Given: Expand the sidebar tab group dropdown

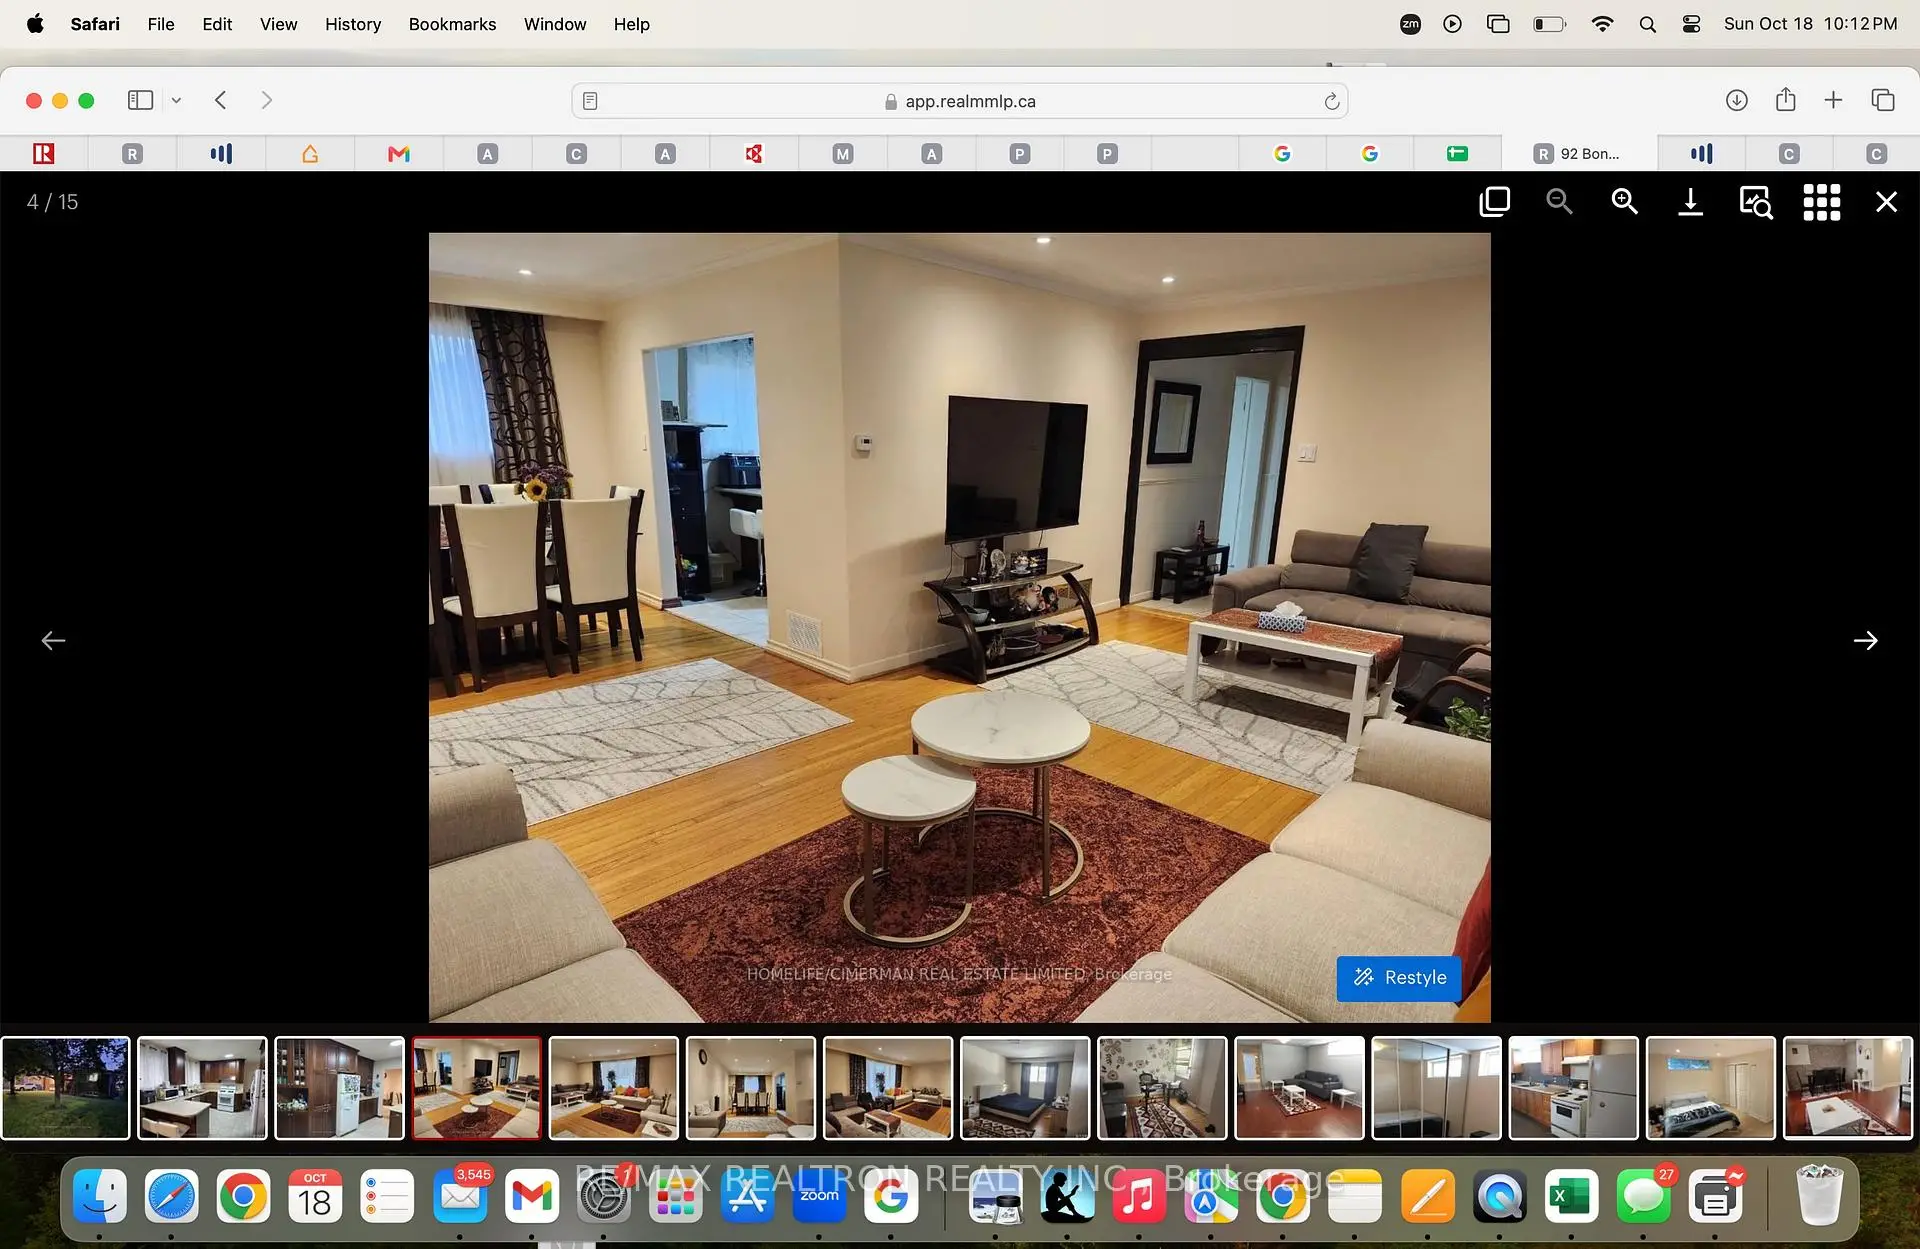Looking at the screenshot, I should pyautogui.click(x=176, y=100).
